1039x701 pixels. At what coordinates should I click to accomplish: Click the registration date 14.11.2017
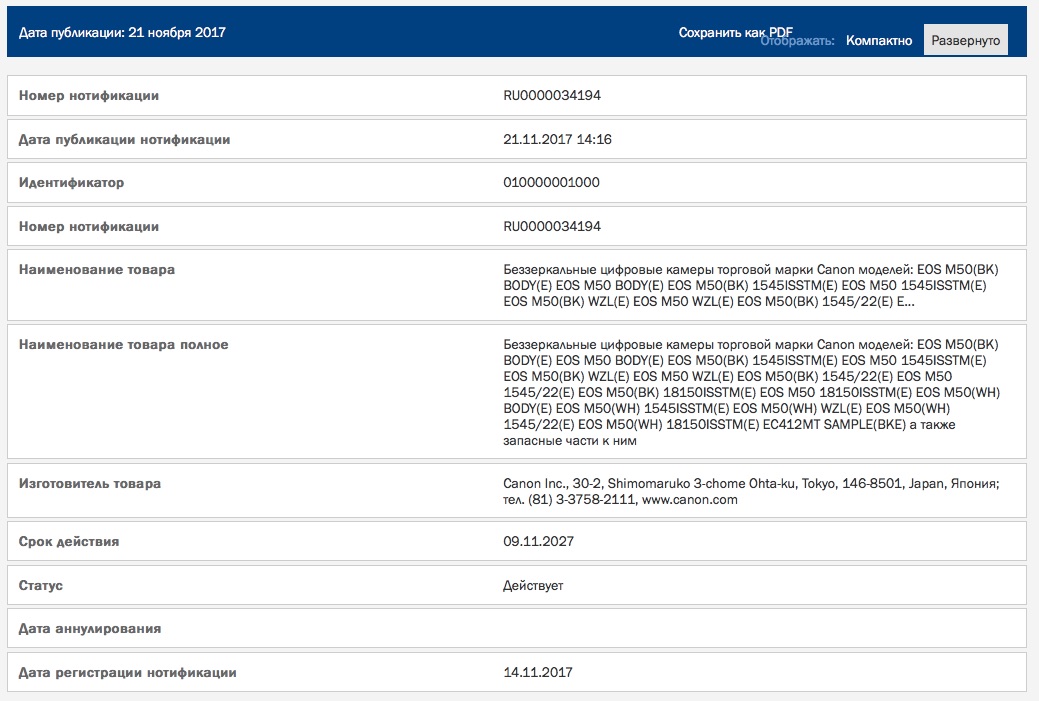[x=537, y=672]
